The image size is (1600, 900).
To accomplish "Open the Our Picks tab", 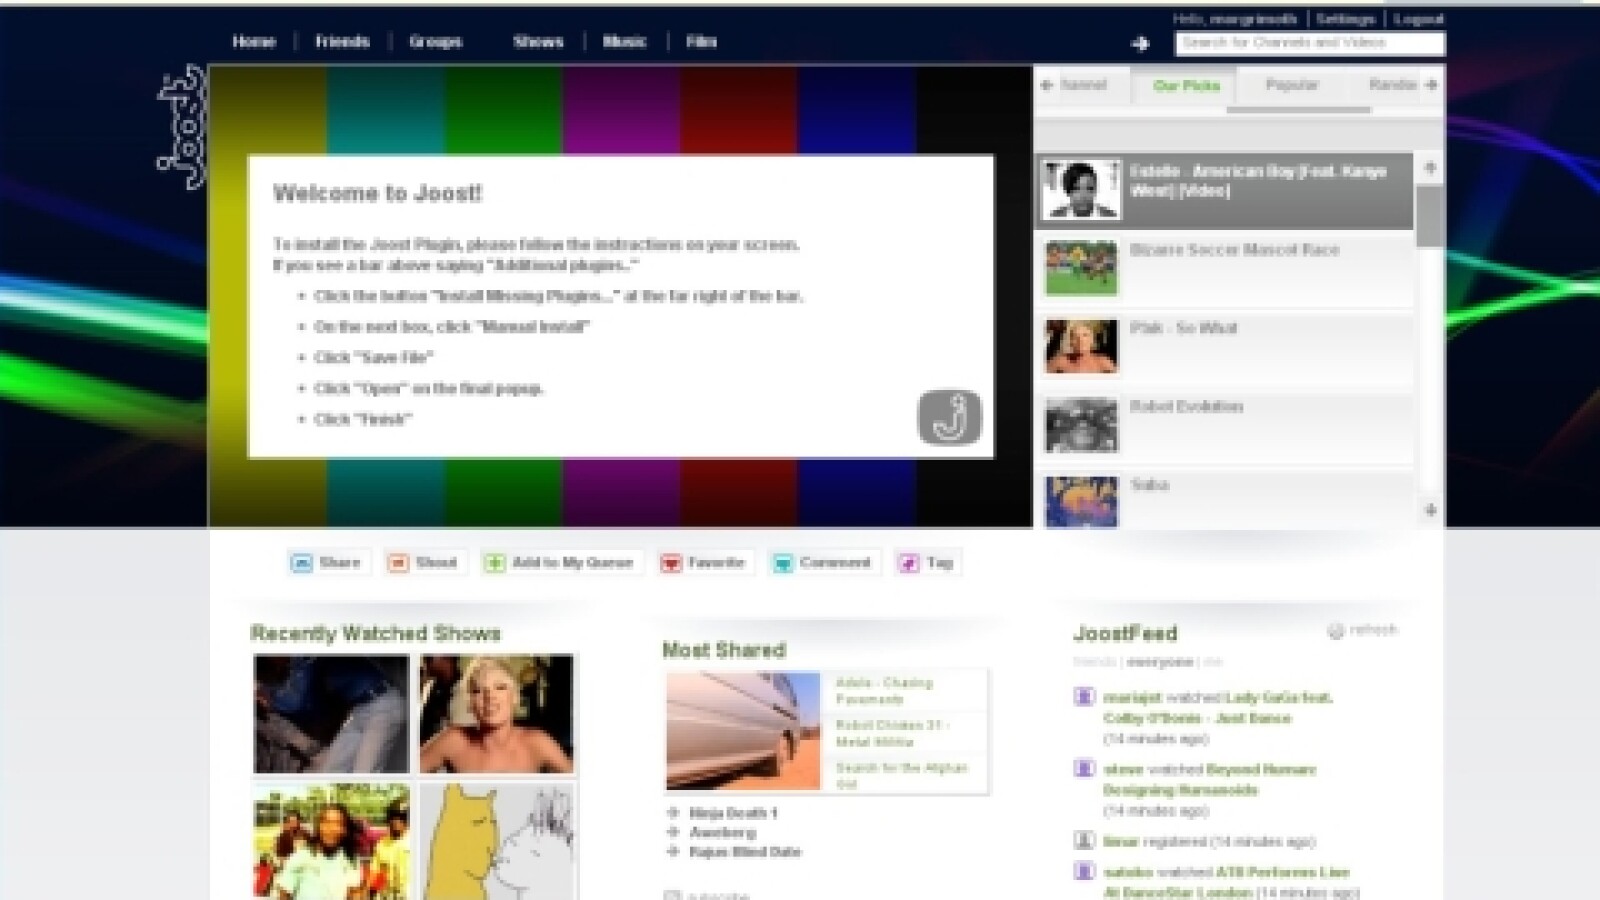I will 1186,86.
